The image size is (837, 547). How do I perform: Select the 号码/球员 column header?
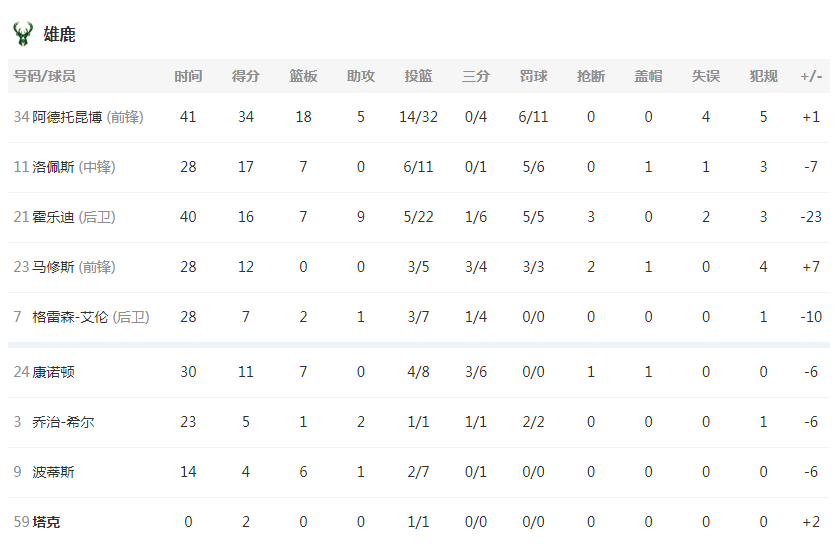44,76
